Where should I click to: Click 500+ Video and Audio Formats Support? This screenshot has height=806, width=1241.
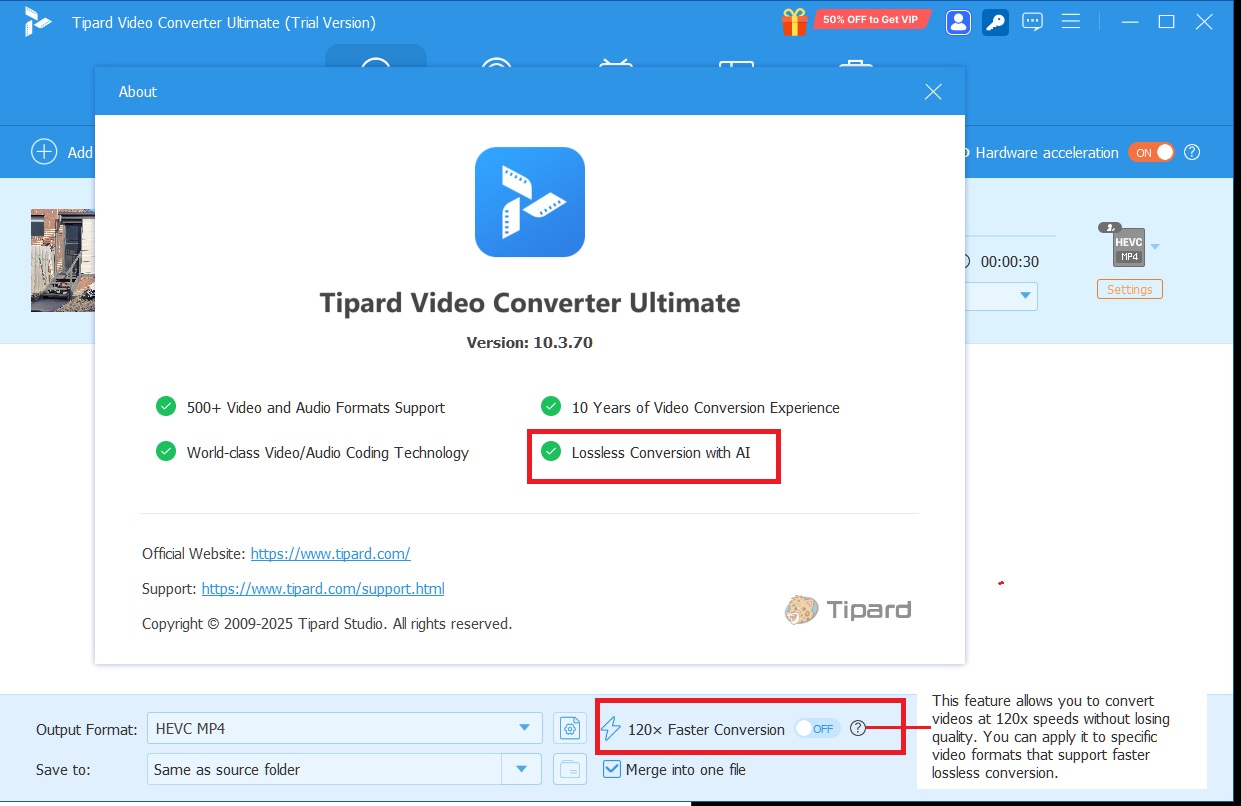pos(316,408)
